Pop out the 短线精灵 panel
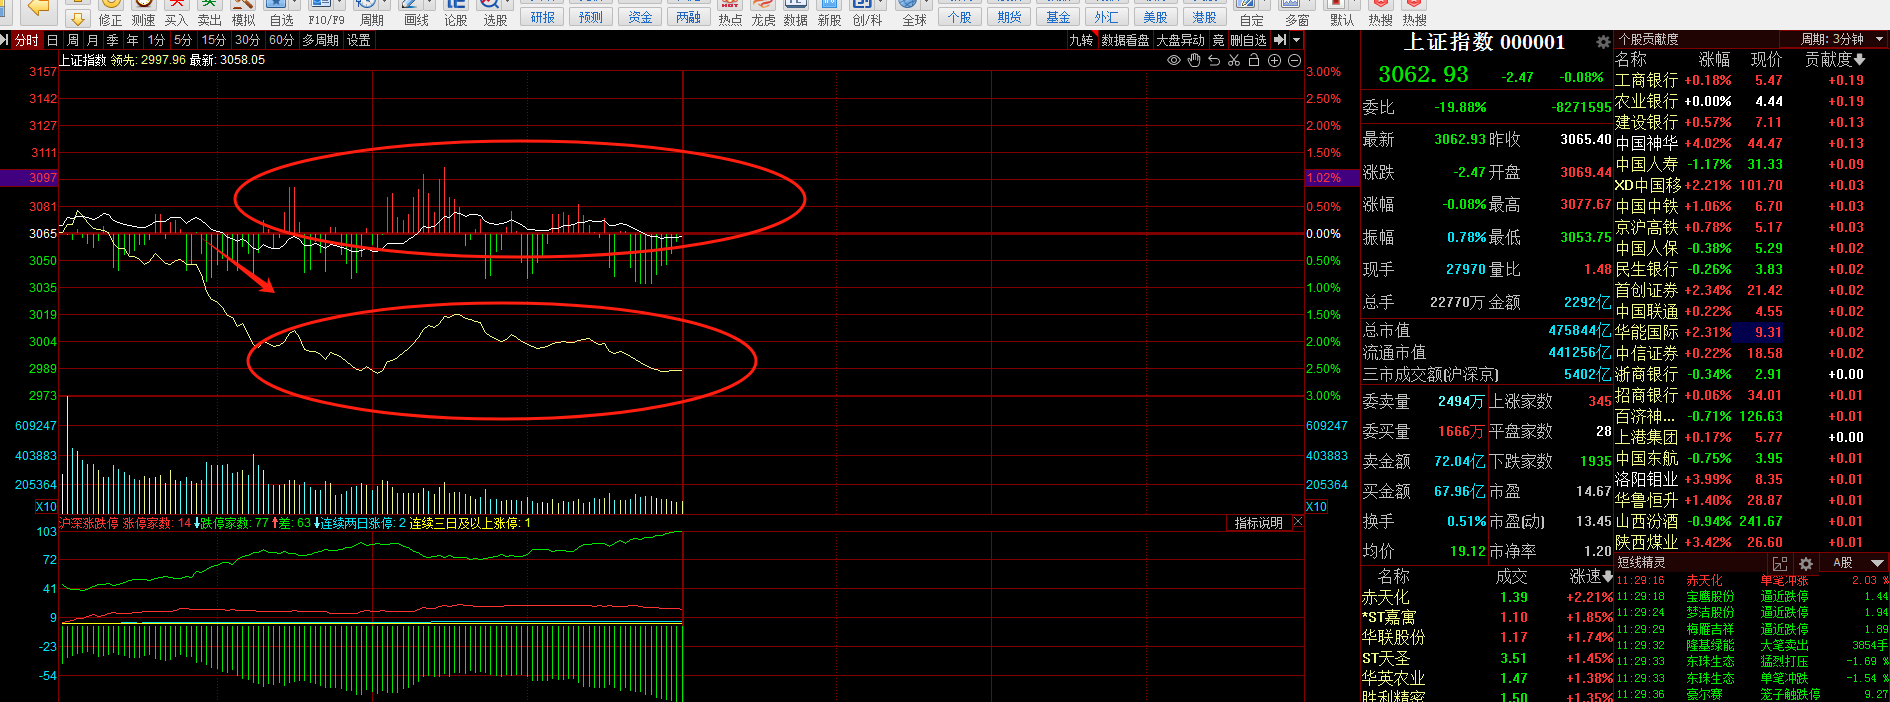1890x702 pixels. point(1780,563)
